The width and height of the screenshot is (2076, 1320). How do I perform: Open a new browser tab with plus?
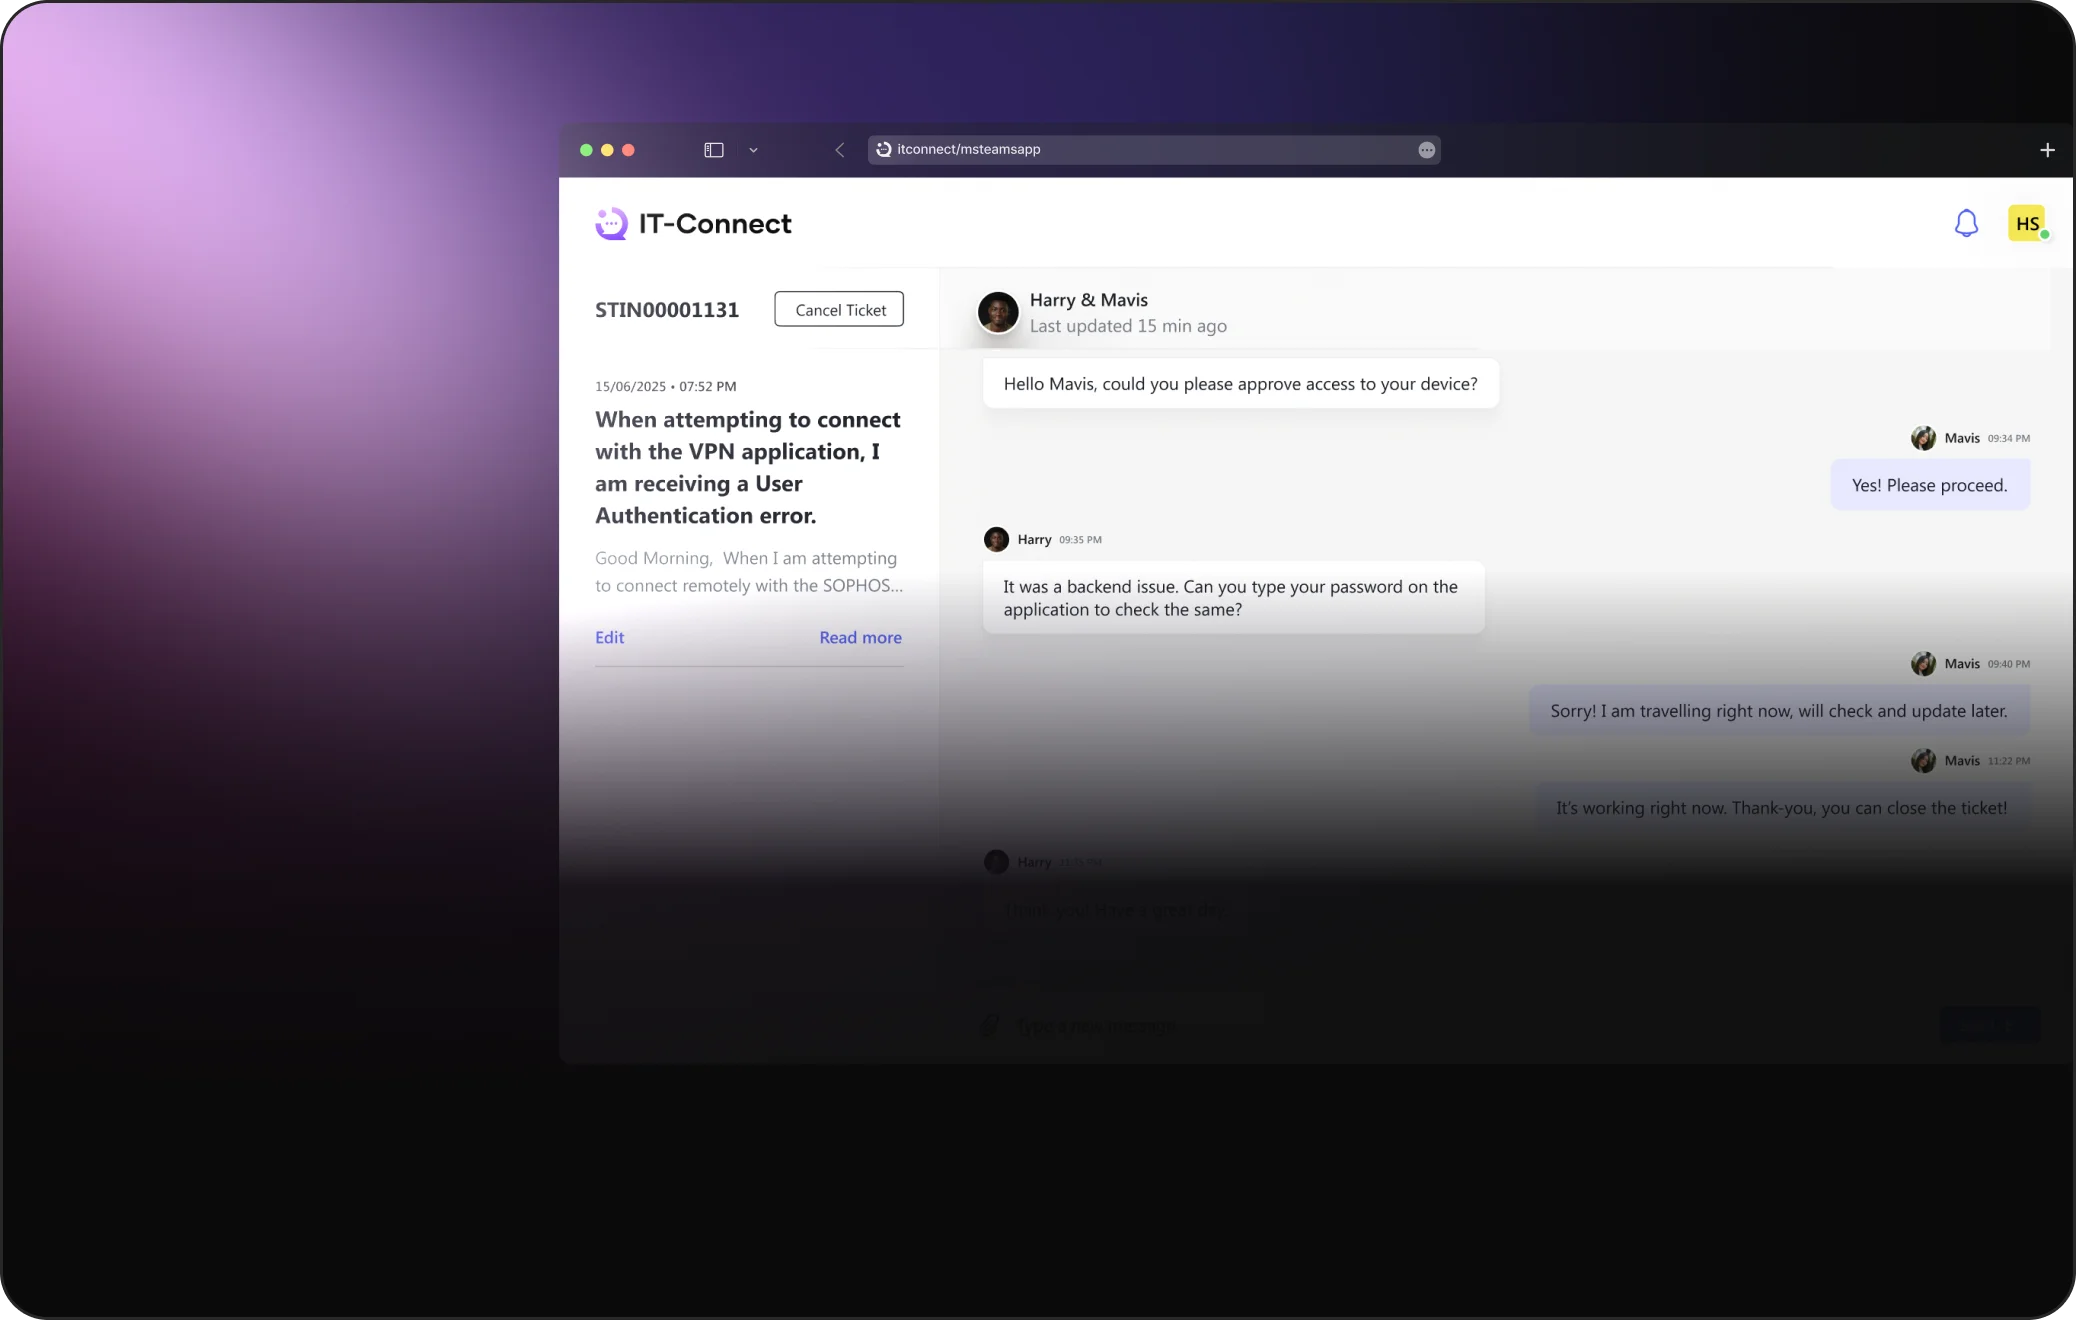2047,150
